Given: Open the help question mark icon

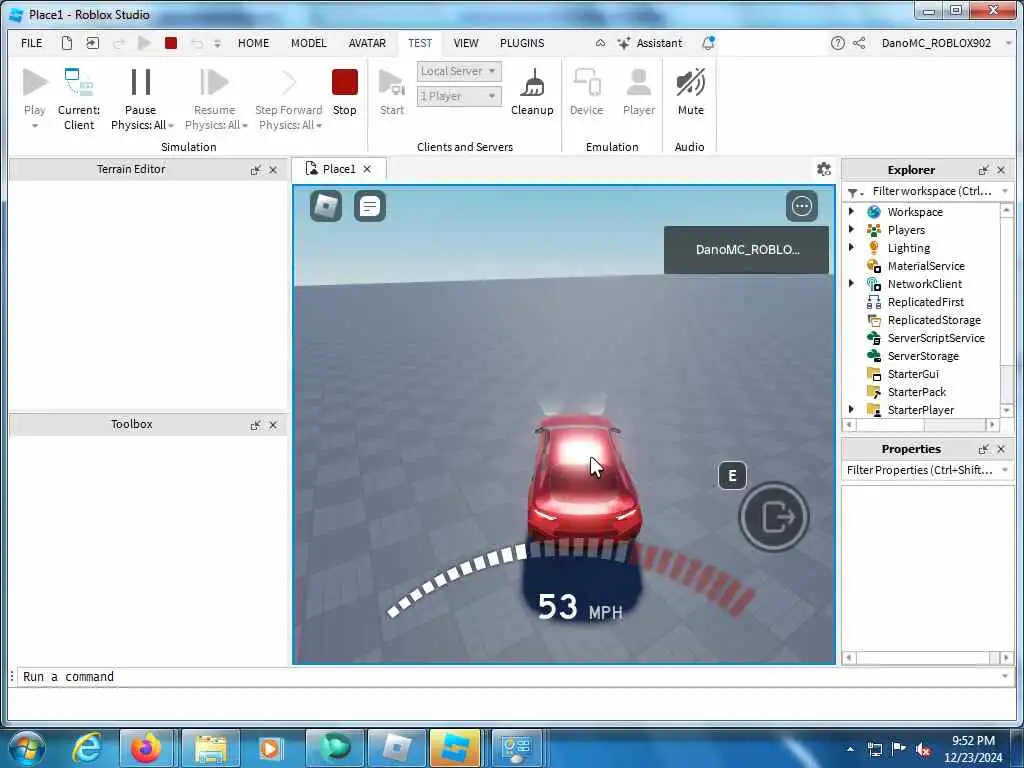Looking at the screenshot, I should point(837,43).
